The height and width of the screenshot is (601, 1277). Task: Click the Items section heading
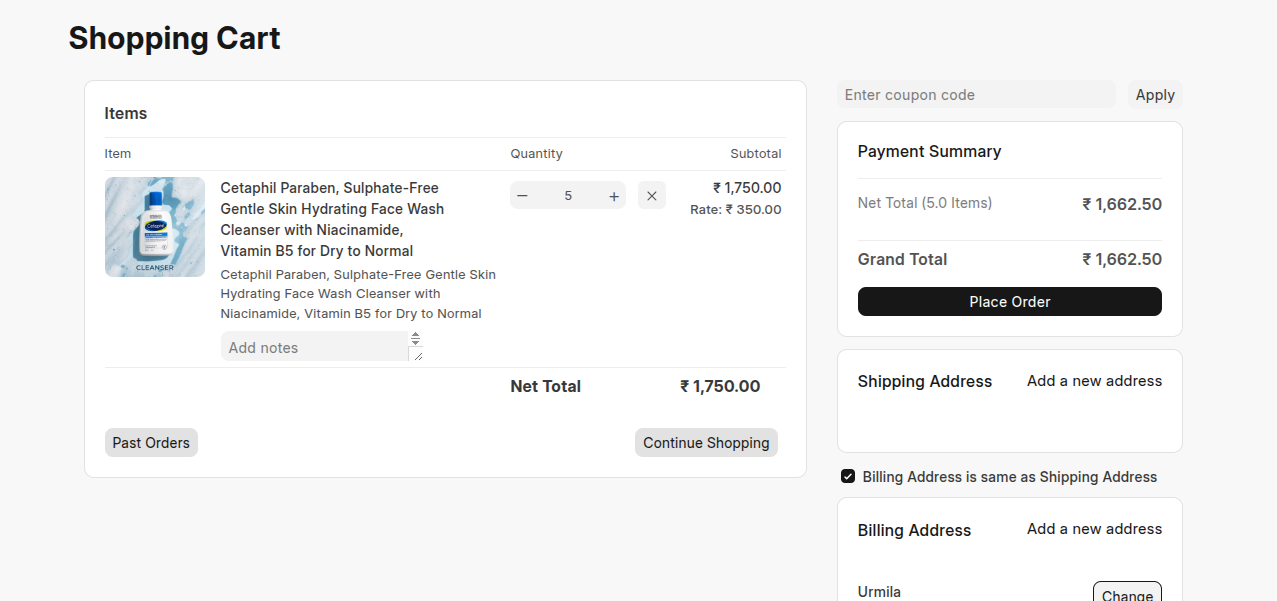[x=126, y=113]
